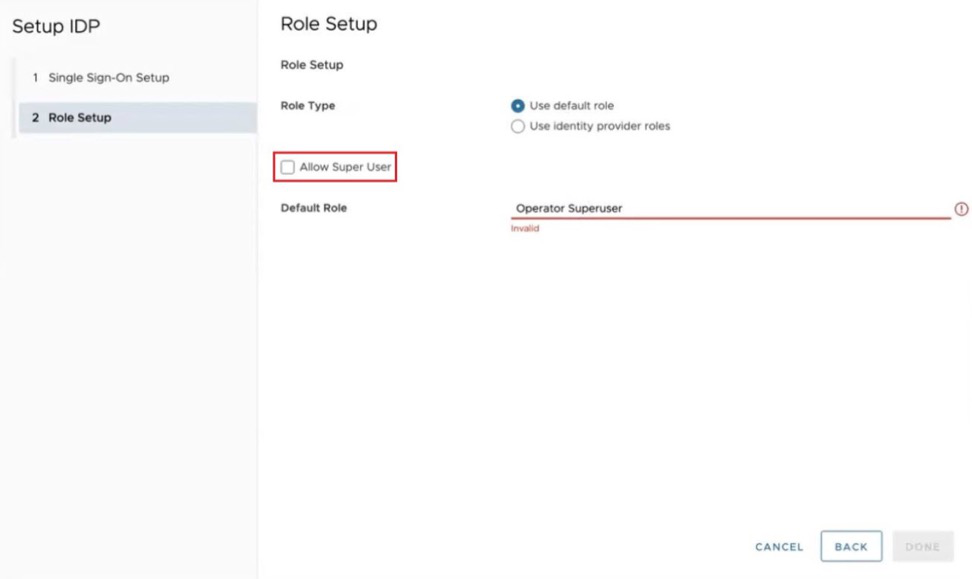Go to Single Sign-On Setup step
Screen dimensions: 972x579
pos(108,78)
